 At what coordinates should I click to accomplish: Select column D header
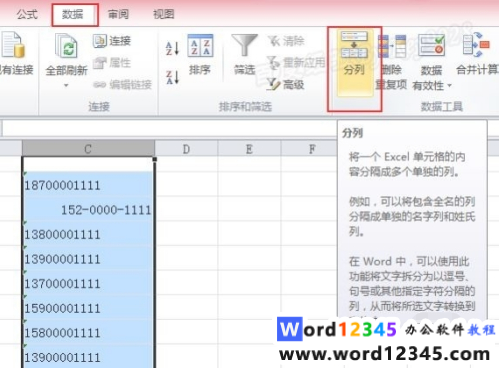(x=186, y=148)
